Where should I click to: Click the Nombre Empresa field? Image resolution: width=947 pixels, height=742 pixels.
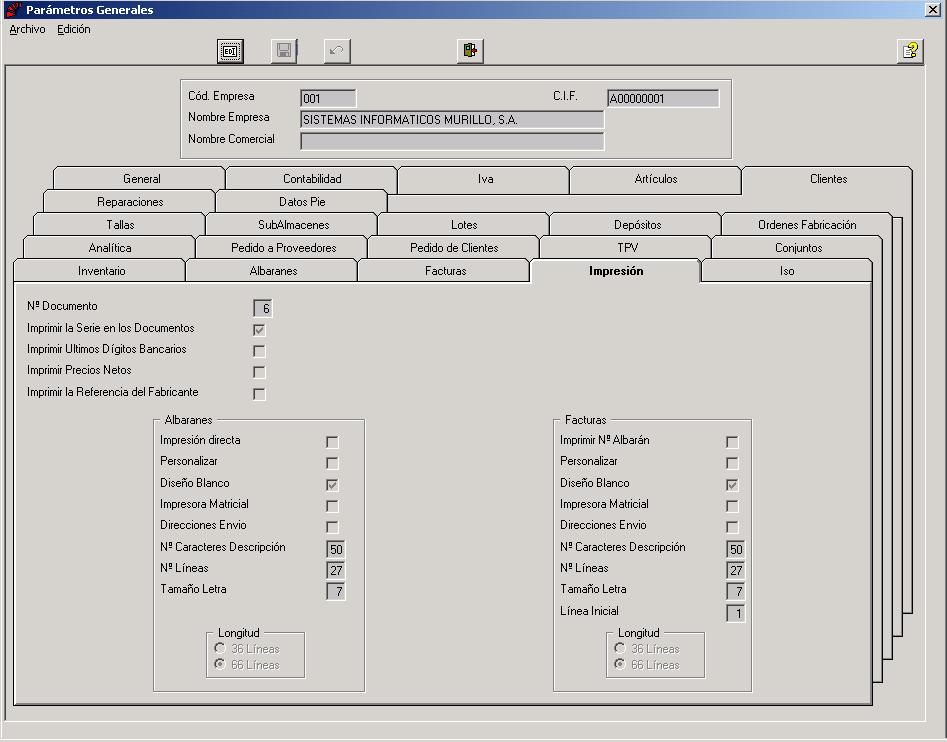click(452, 120)
